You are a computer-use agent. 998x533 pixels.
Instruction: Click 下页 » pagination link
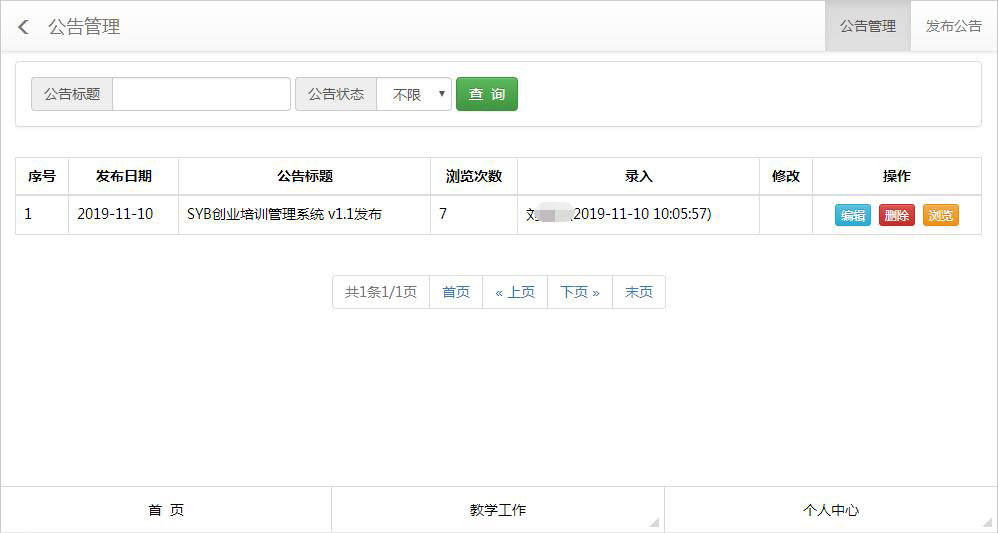click(580, 292)
